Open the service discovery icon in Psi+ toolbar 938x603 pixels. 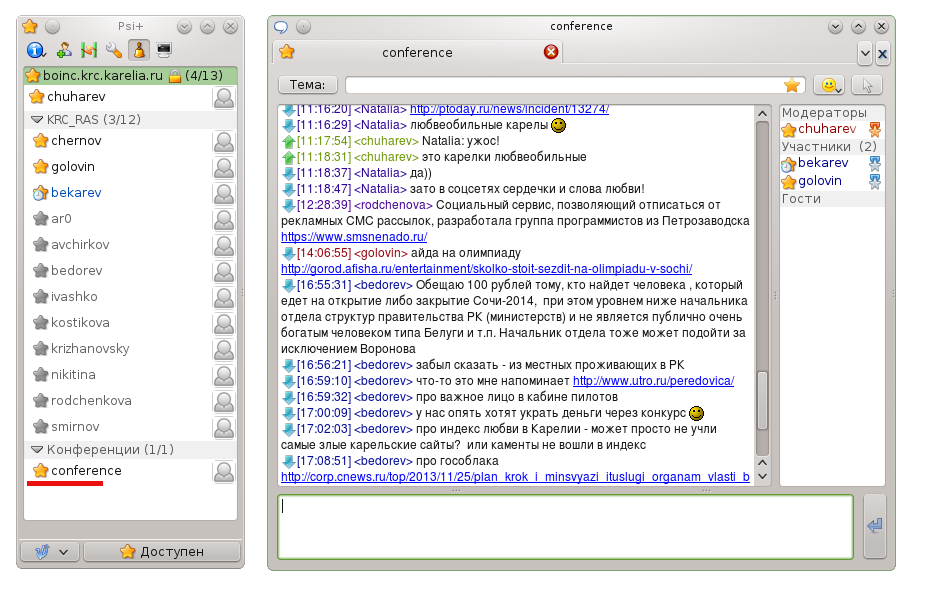click(x=88, y=49)
